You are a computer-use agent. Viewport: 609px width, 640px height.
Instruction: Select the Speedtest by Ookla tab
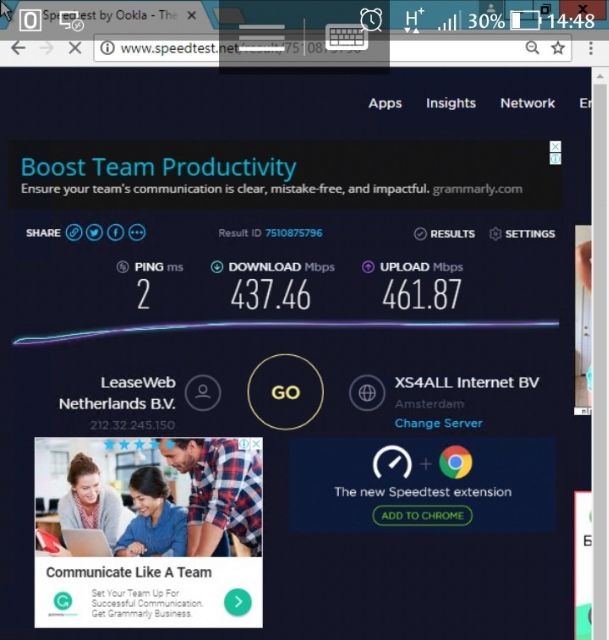click(x=110, y=16)
